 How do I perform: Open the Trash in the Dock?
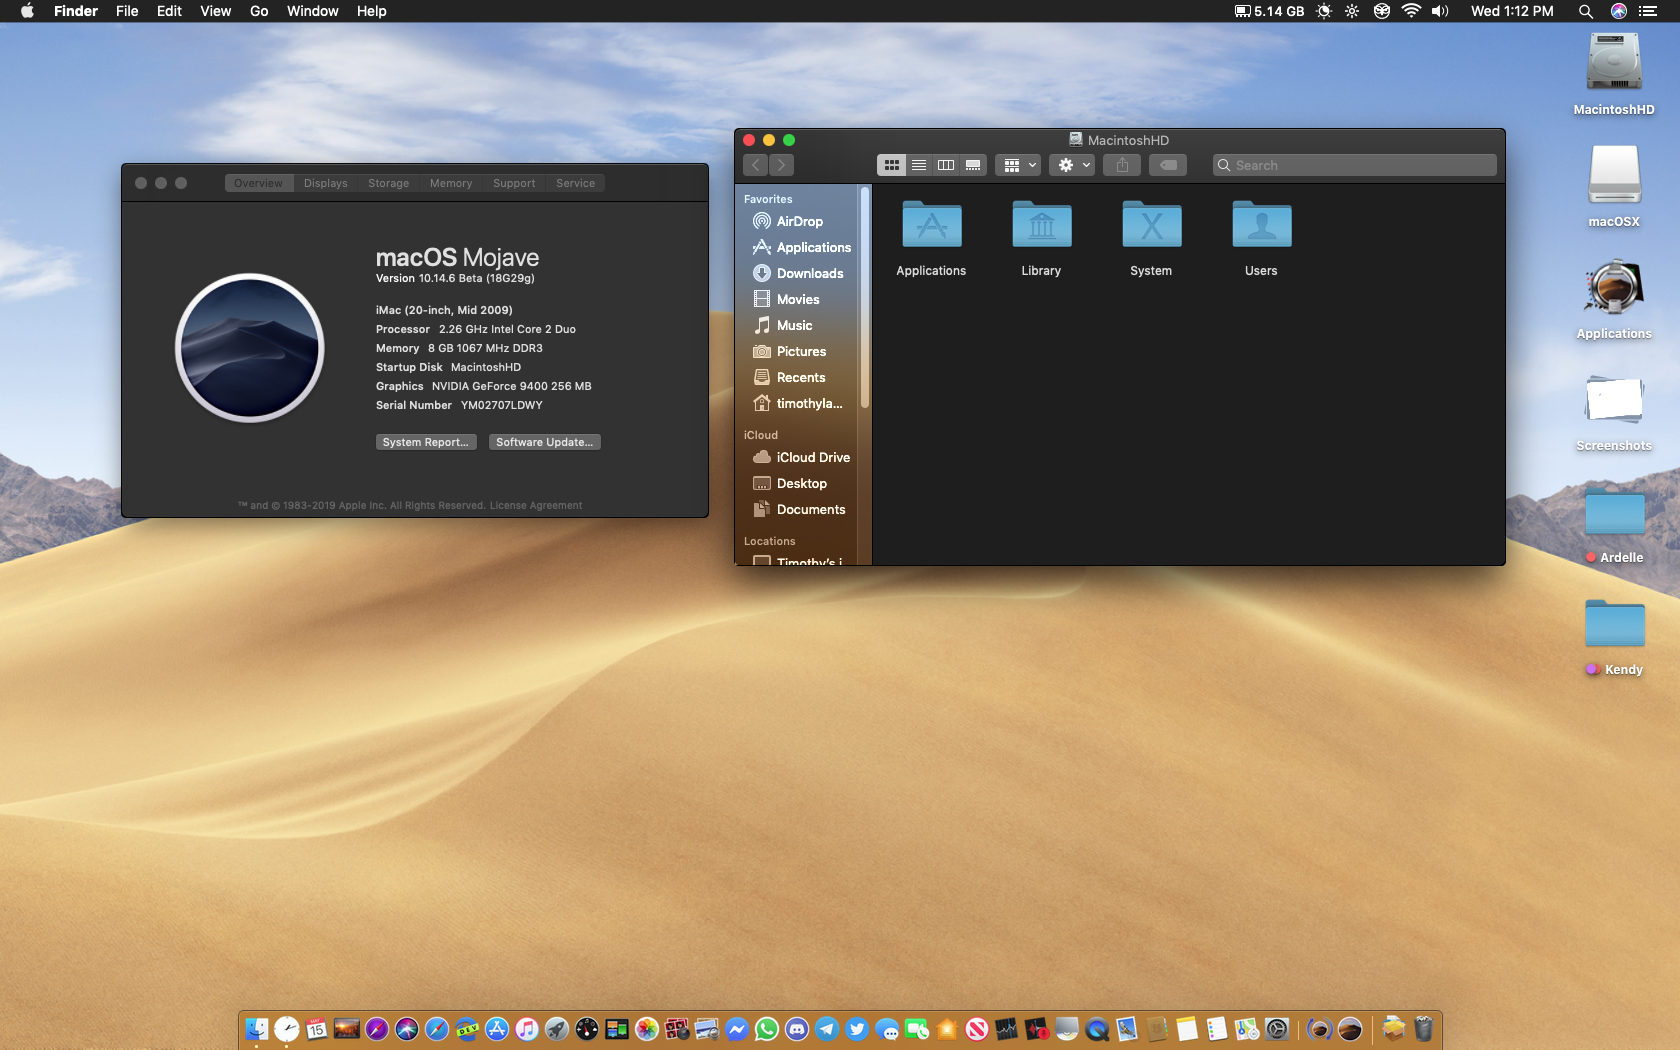click(1423, 1029)
